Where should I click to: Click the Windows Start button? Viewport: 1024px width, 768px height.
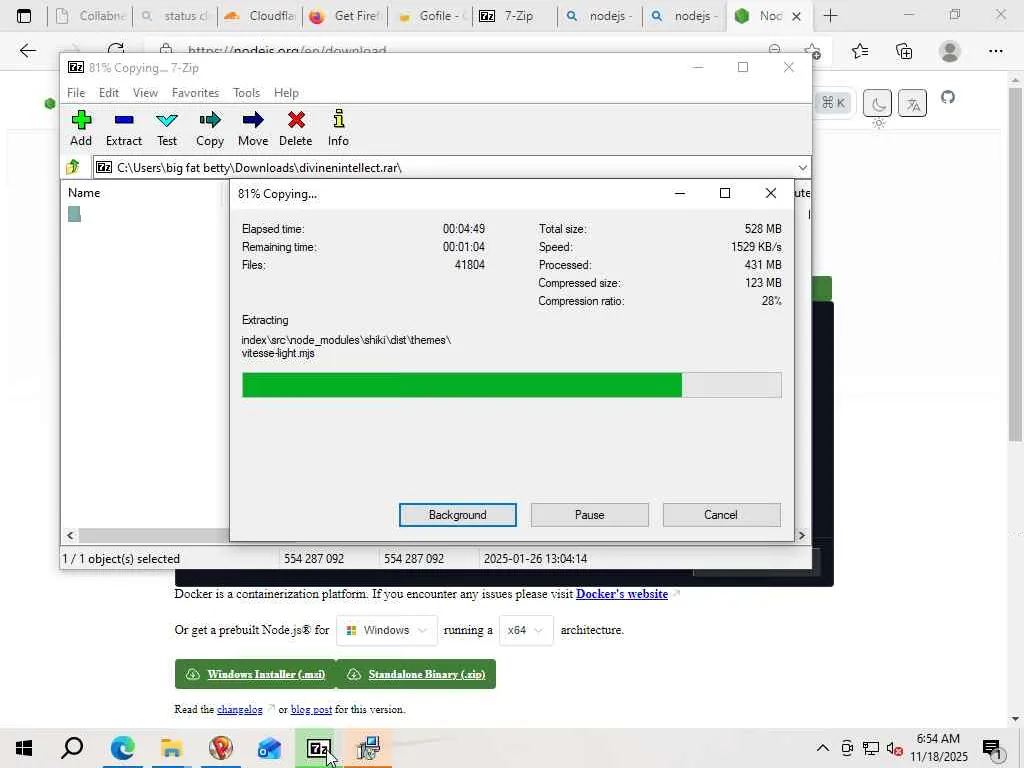point(24,748)
